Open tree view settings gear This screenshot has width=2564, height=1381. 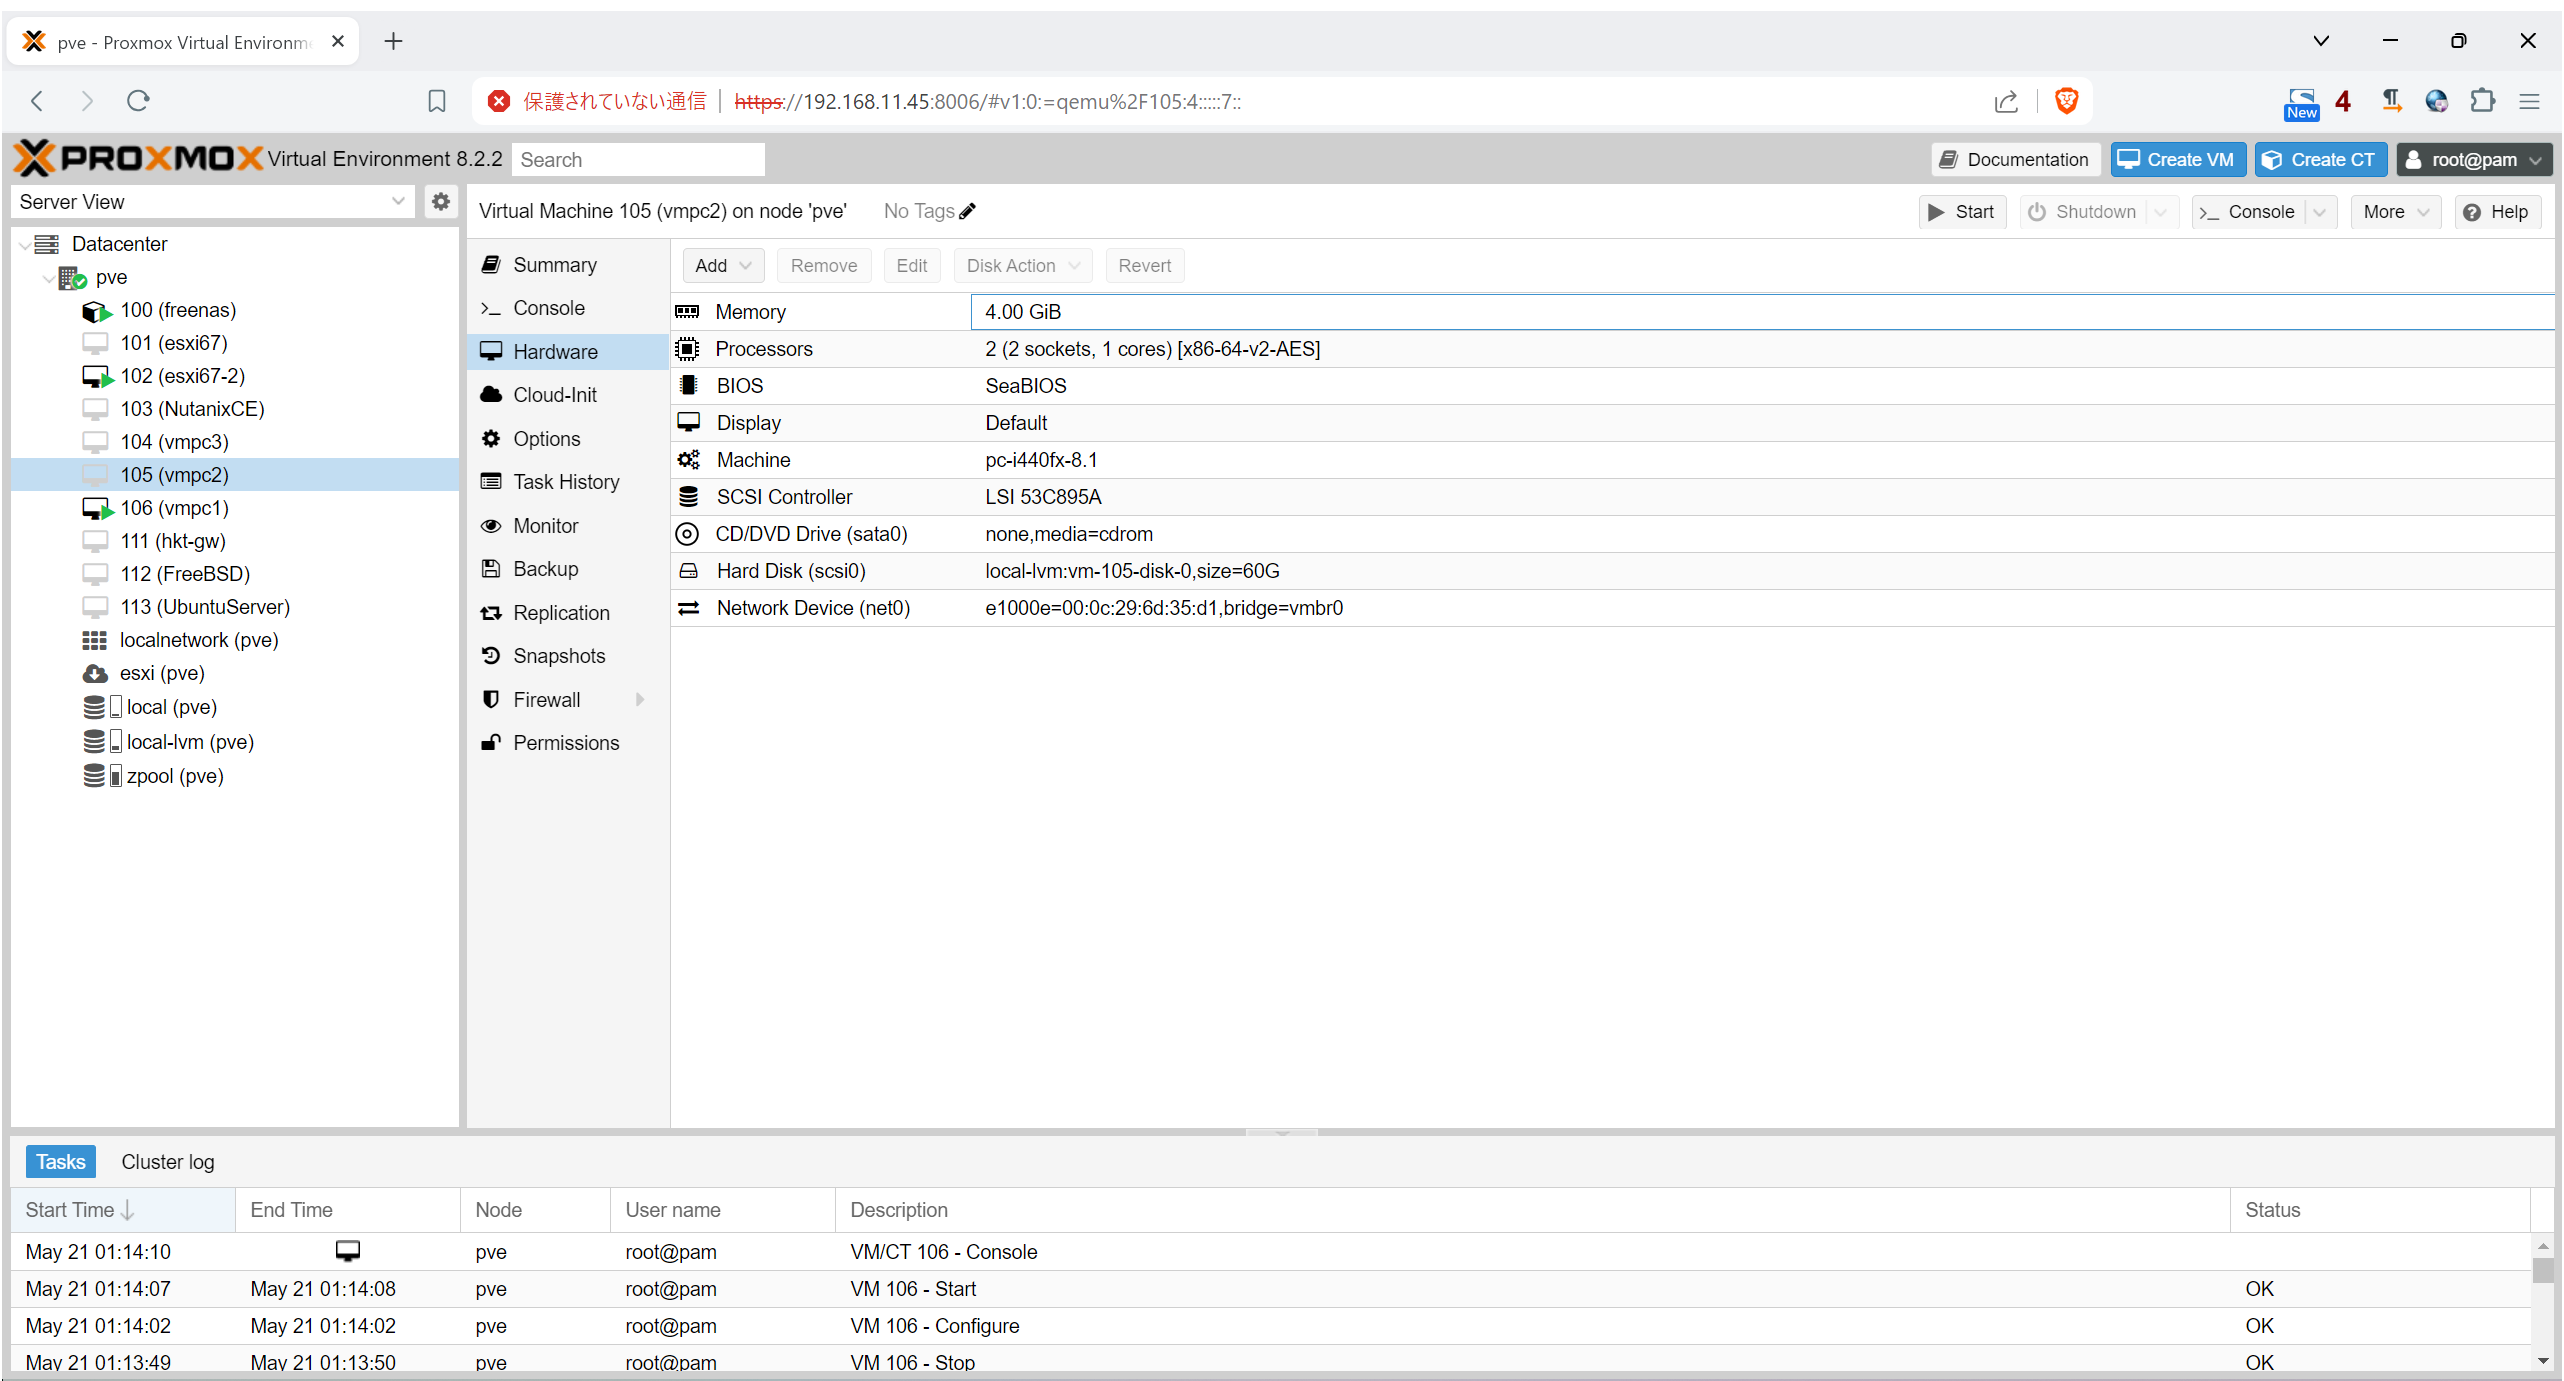pos(440,202)
